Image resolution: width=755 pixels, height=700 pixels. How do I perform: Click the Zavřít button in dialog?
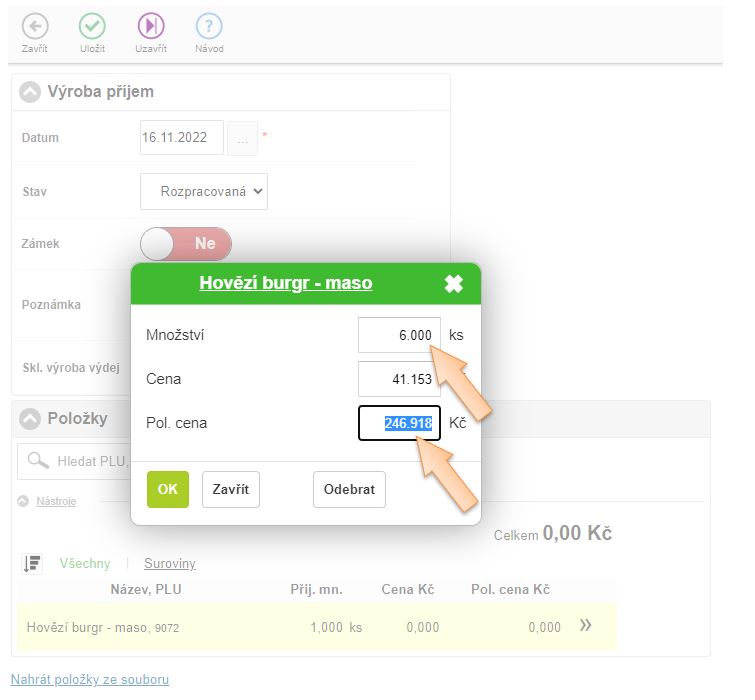tap(231, 490)
